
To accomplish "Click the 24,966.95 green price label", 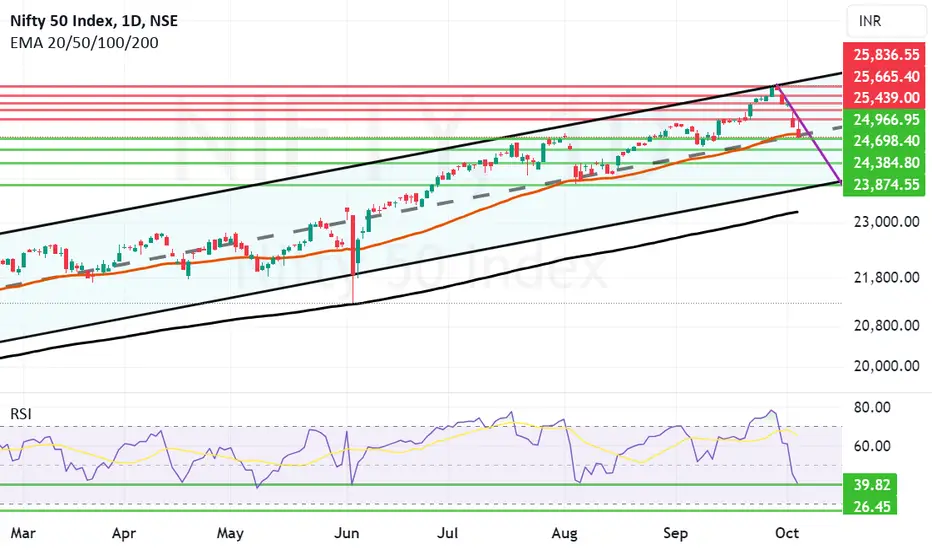I will tap(885, 120).
